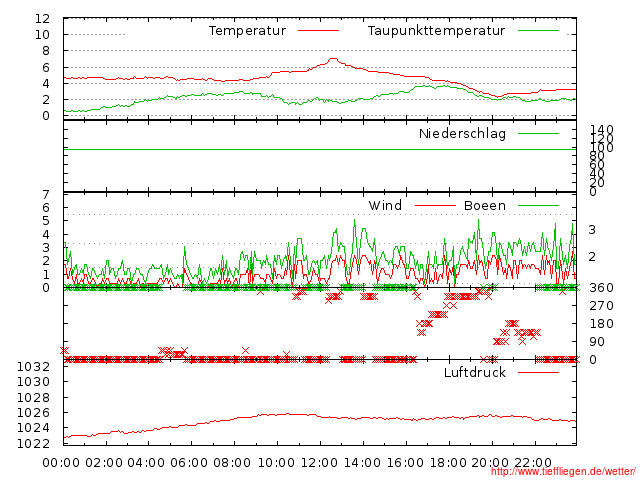
Task: Select the Temperatur legend label
Action: (x=247, y=31)
